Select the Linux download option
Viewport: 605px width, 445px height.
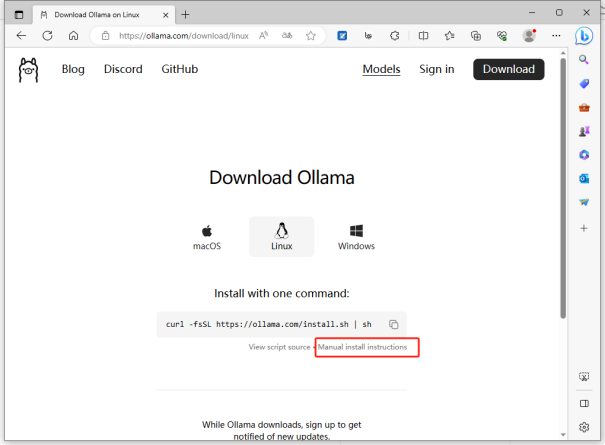coord(282,237)
